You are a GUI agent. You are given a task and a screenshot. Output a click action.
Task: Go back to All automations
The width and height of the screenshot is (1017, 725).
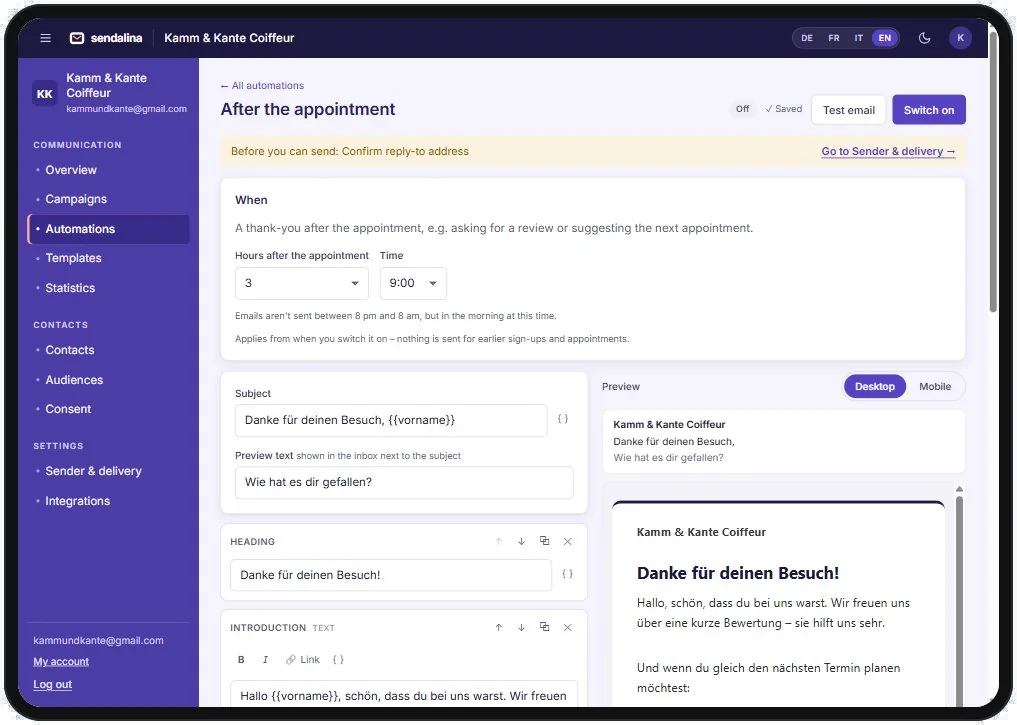tap(262, 86)
